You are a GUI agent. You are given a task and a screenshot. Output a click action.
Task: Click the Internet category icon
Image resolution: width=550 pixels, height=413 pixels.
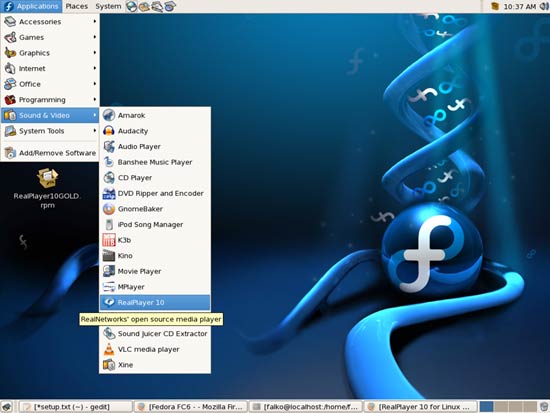[10, 68]
